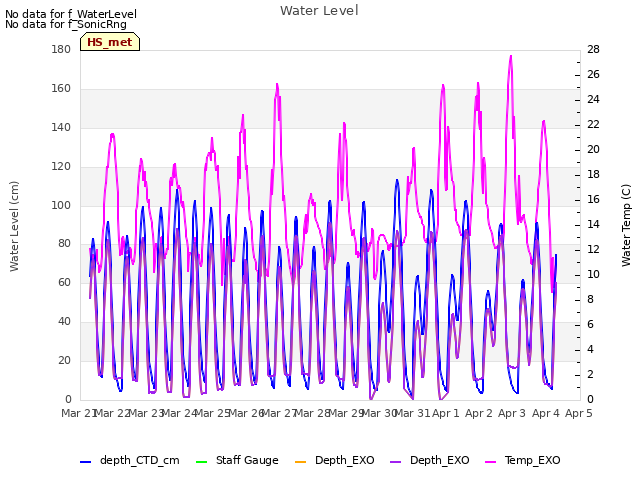Click the blue depth_CTD_cm legend swatch
640x480 pixels.
coord(85,462)
